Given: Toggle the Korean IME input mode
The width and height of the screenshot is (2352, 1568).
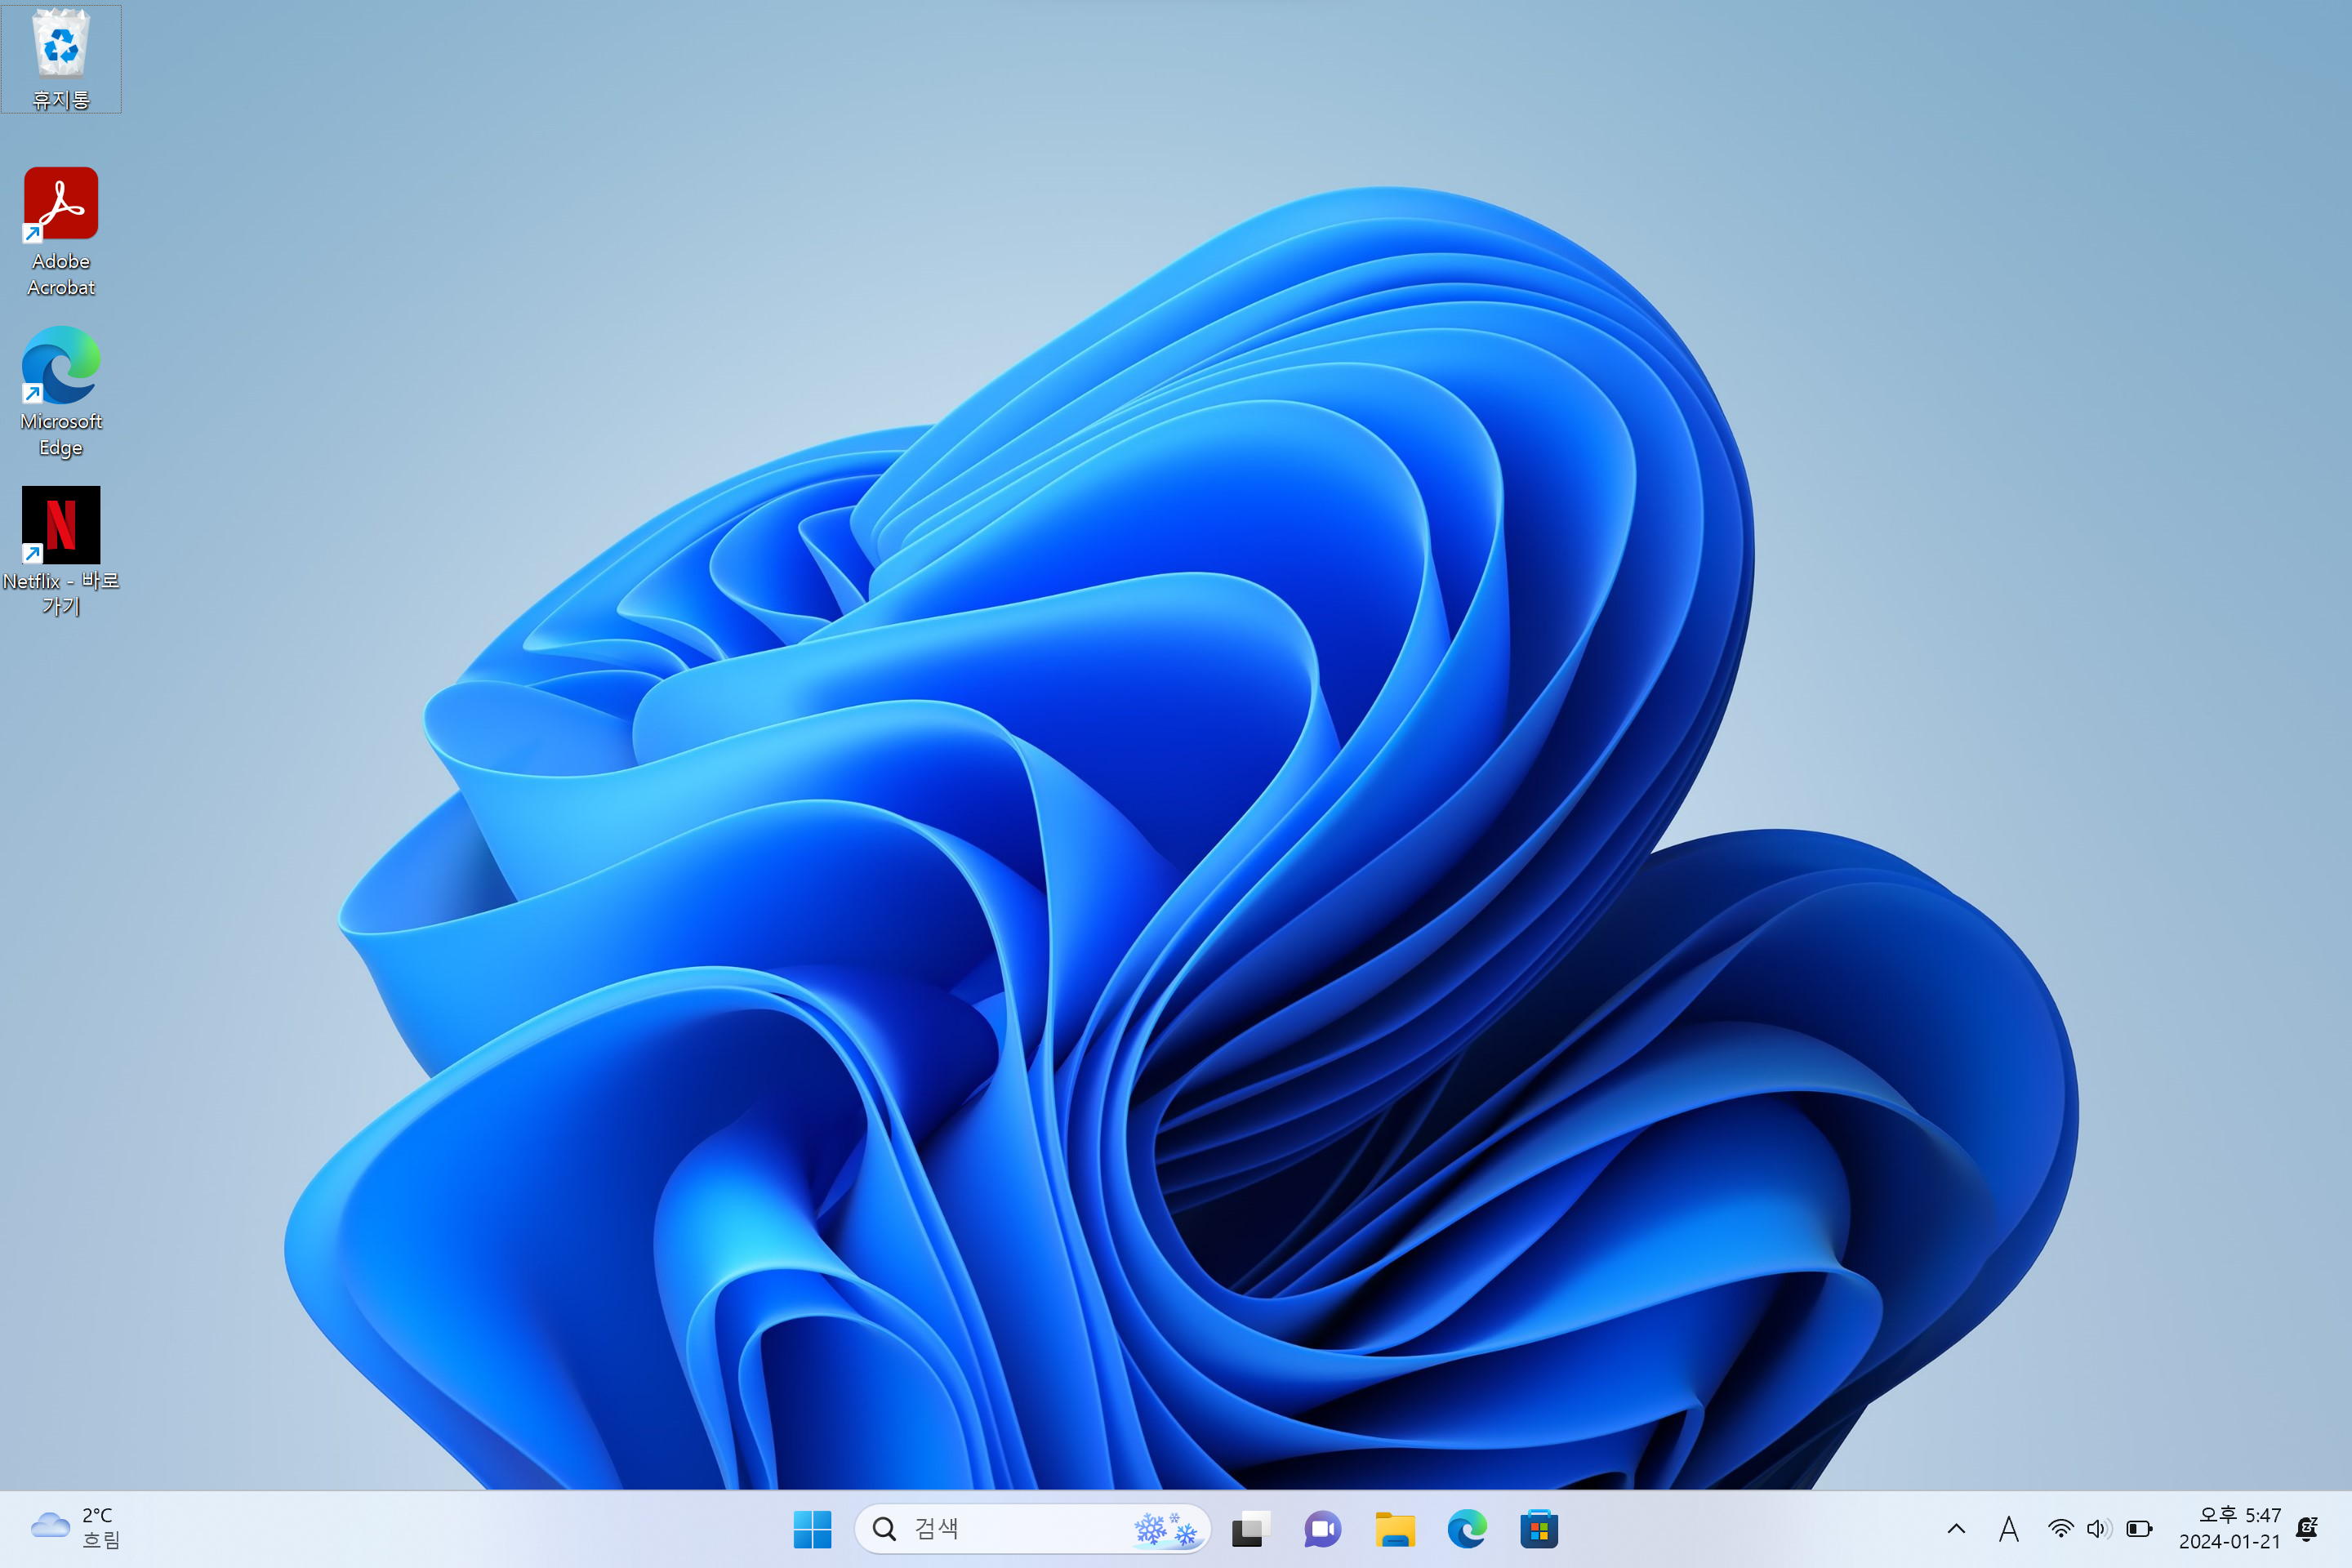Looking at the screenshot, I should tap(2010, 1528).
